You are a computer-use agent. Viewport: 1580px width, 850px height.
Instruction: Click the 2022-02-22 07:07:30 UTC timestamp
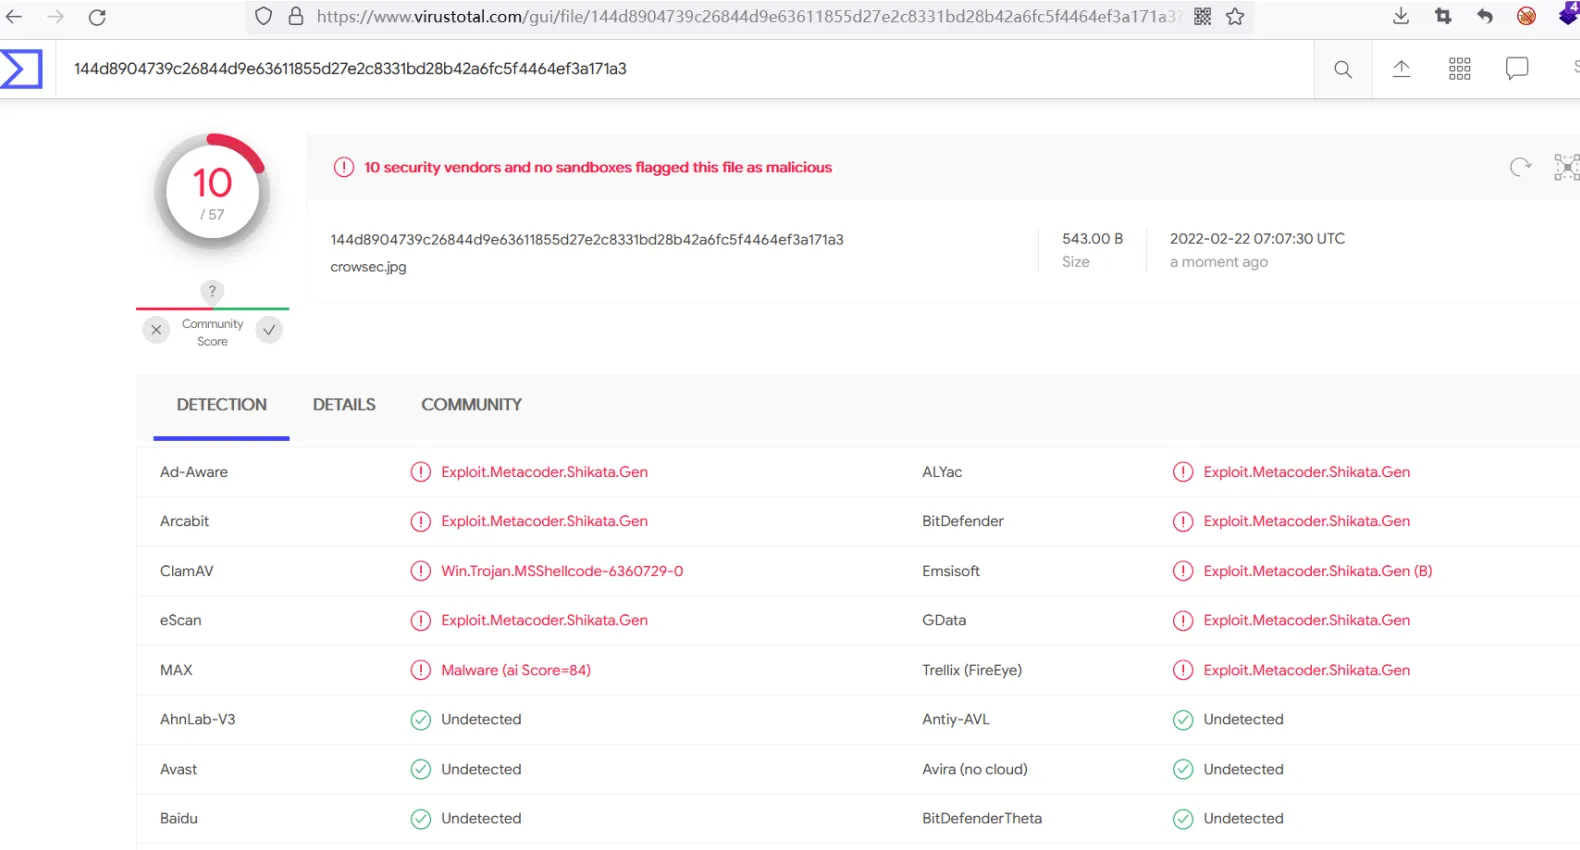coord(1257,239)
